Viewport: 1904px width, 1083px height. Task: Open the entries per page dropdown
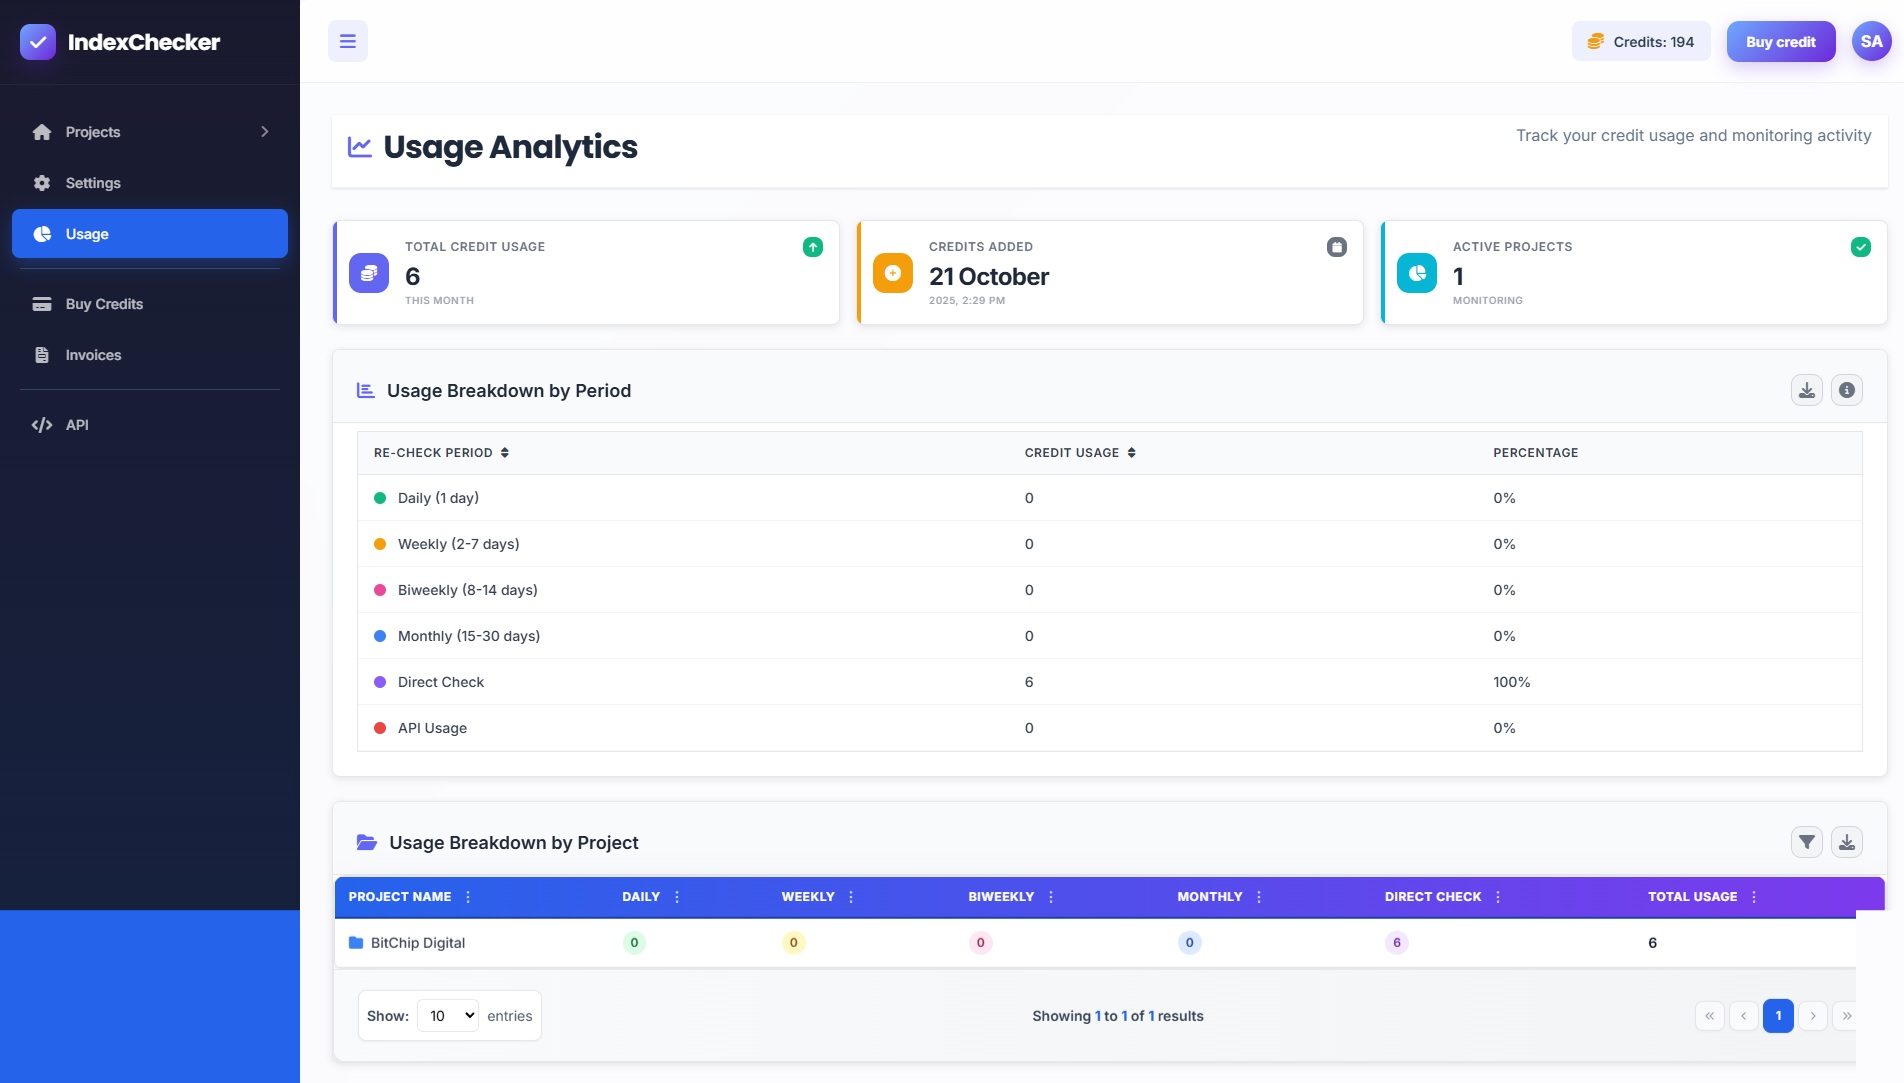[448, 1015]
